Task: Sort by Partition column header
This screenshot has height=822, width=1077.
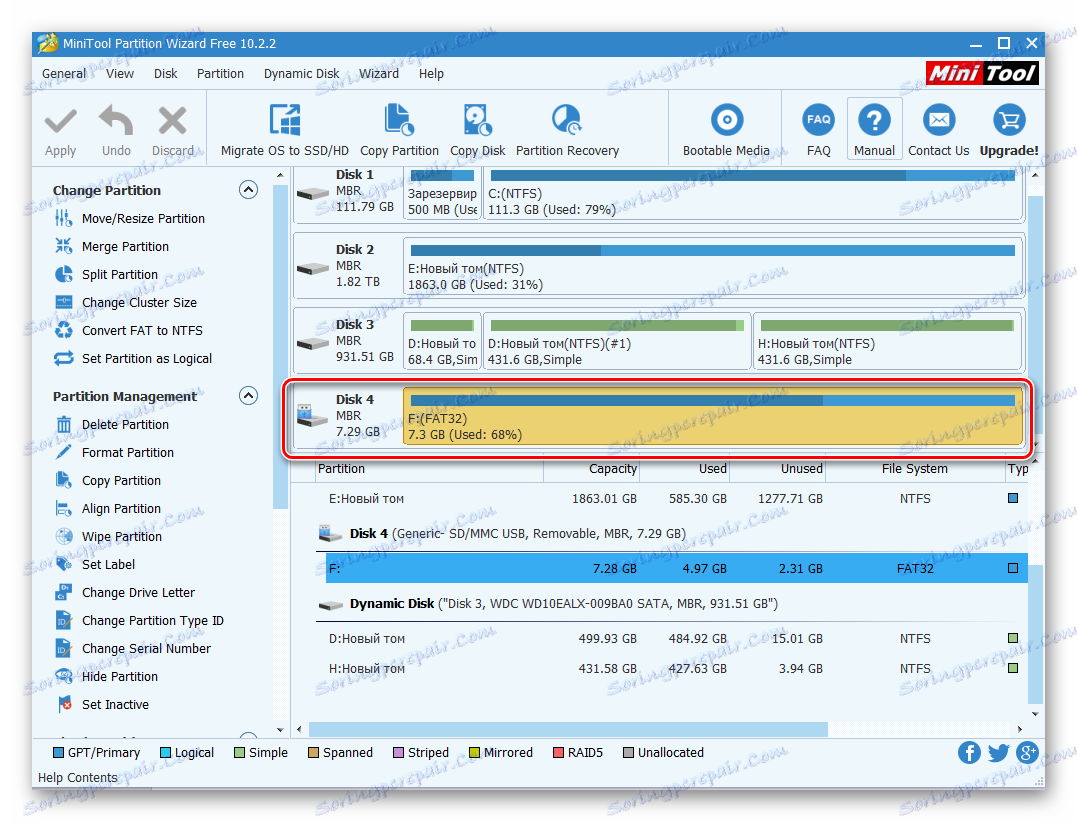Action: coord(429,469)
